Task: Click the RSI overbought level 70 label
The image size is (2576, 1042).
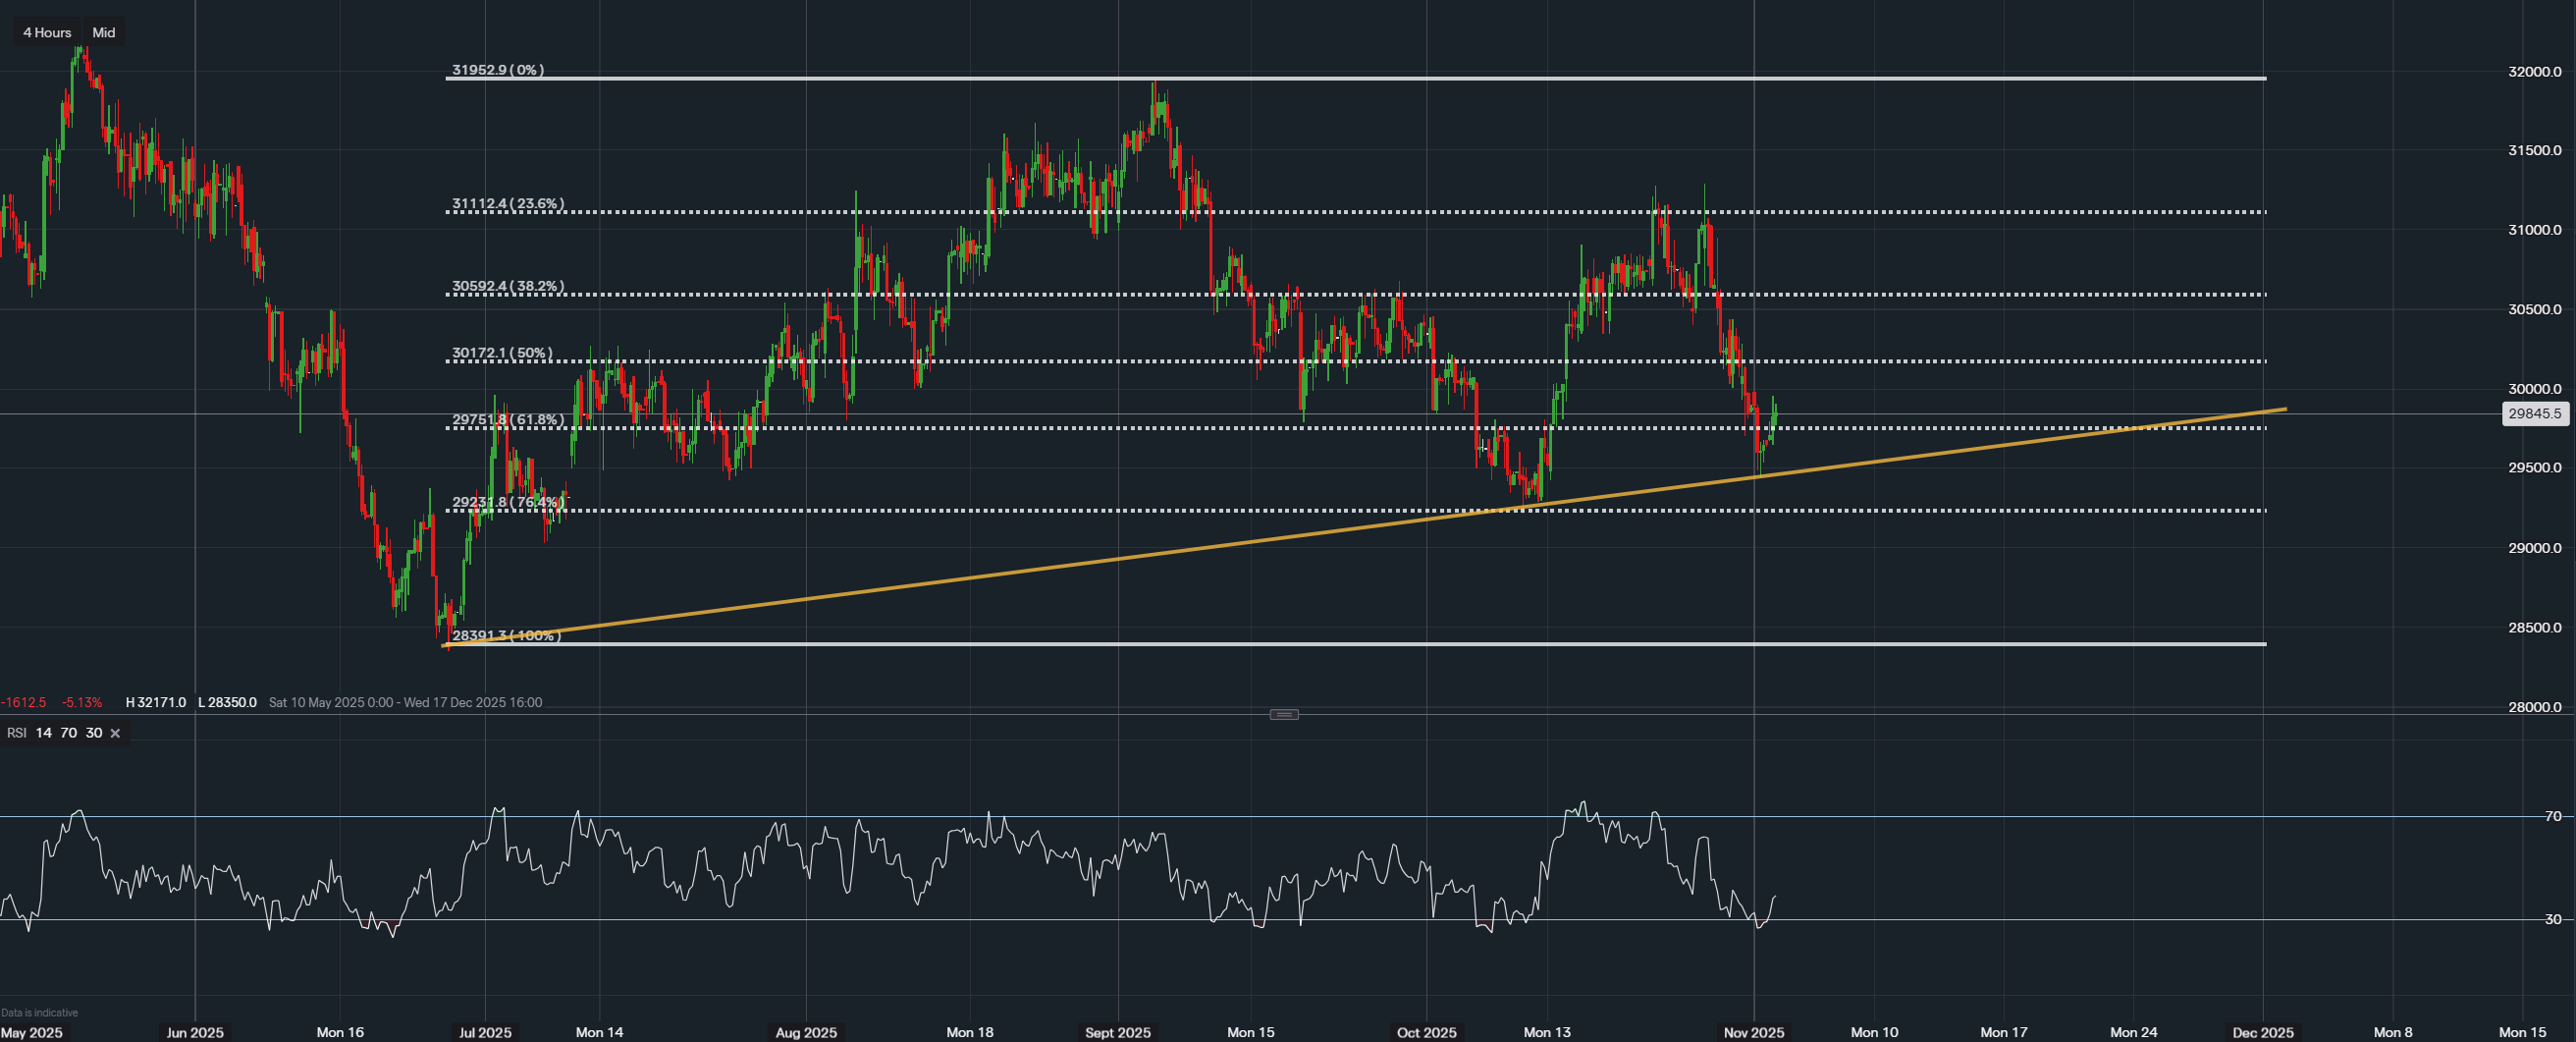Action: coord(2553,816)
